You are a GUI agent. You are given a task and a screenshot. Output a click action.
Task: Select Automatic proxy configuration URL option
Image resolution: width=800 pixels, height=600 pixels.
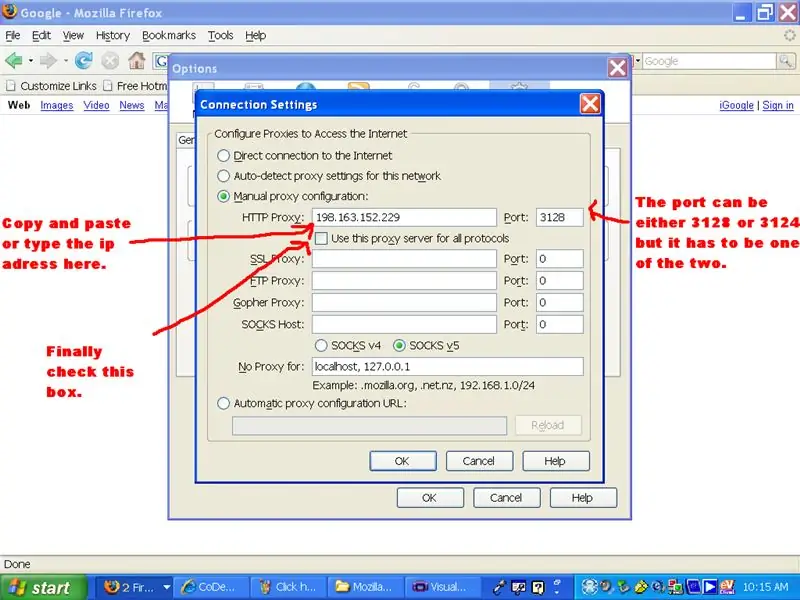(223, 403)
